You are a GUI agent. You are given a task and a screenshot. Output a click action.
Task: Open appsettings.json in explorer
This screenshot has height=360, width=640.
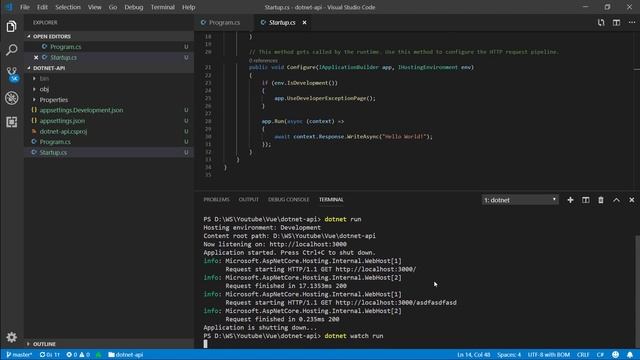pos(108,121)
